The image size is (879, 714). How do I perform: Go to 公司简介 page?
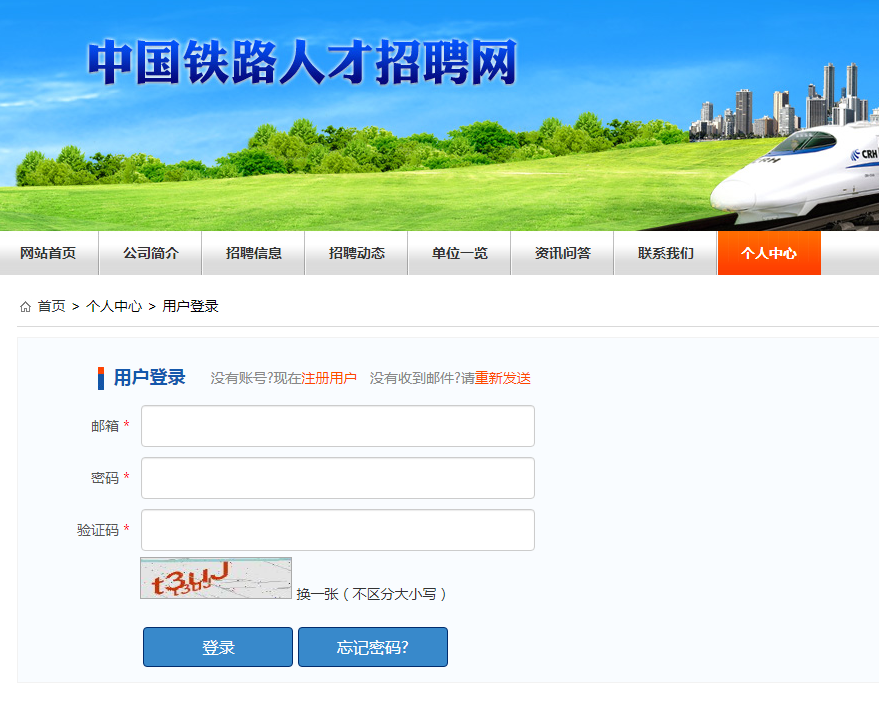point(151,253)
